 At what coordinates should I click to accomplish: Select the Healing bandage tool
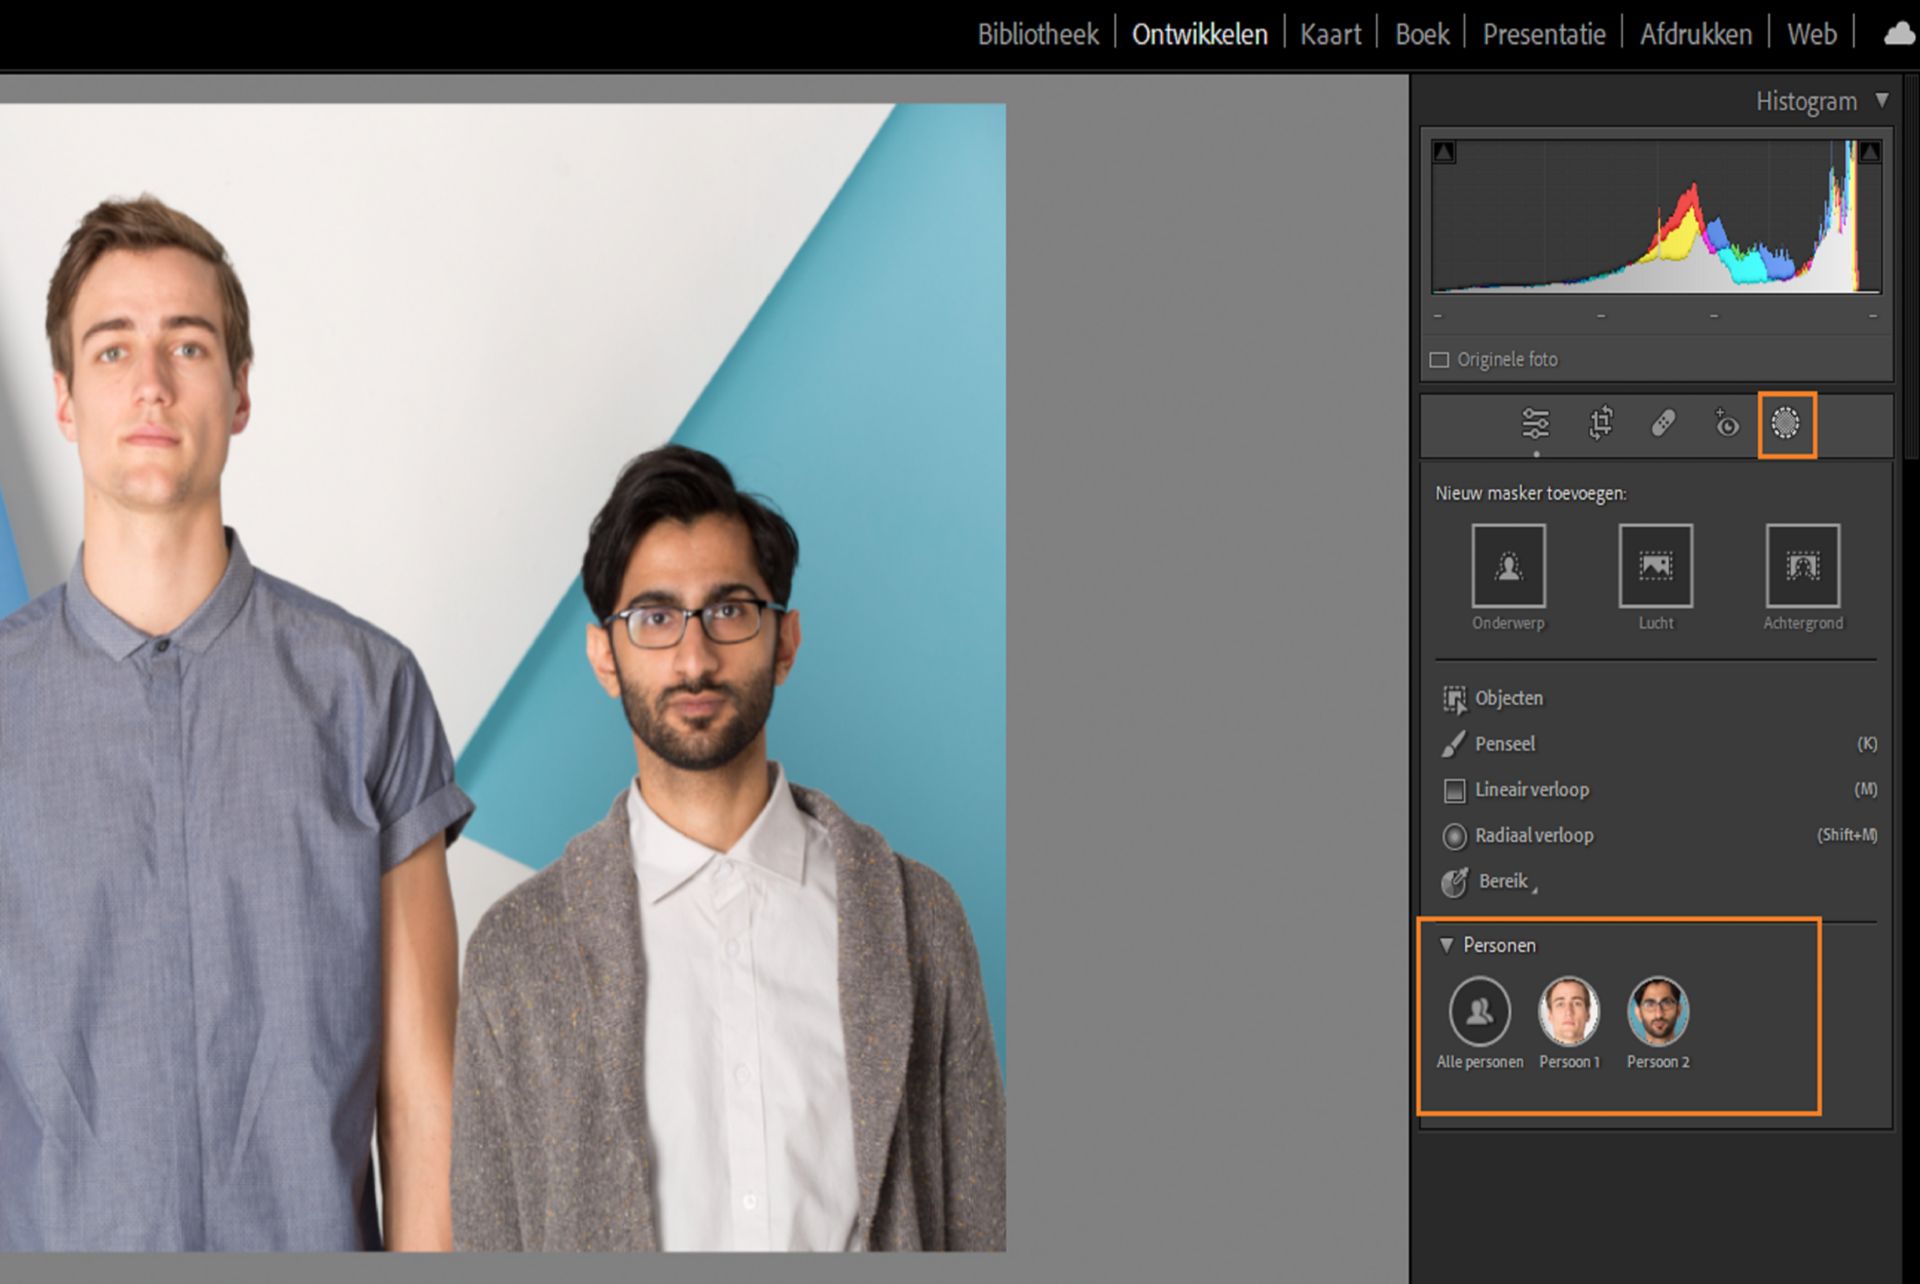(1663, 424)
